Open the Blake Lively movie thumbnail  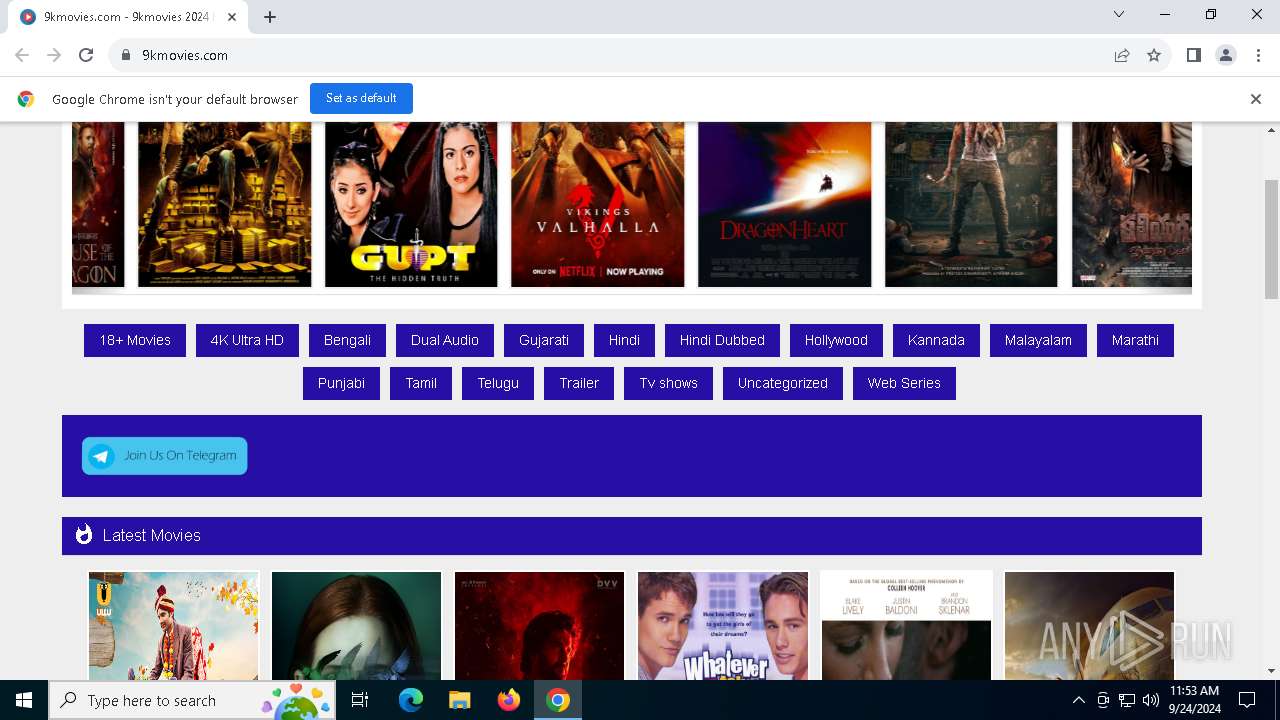click(x=907, y=626)
